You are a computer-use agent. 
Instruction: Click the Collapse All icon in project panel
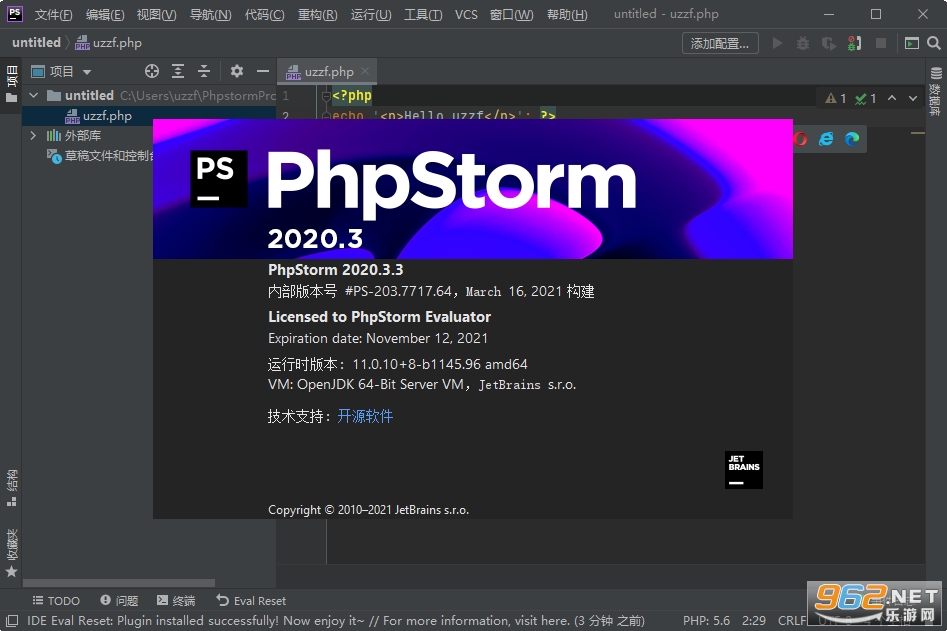point(204,71)
